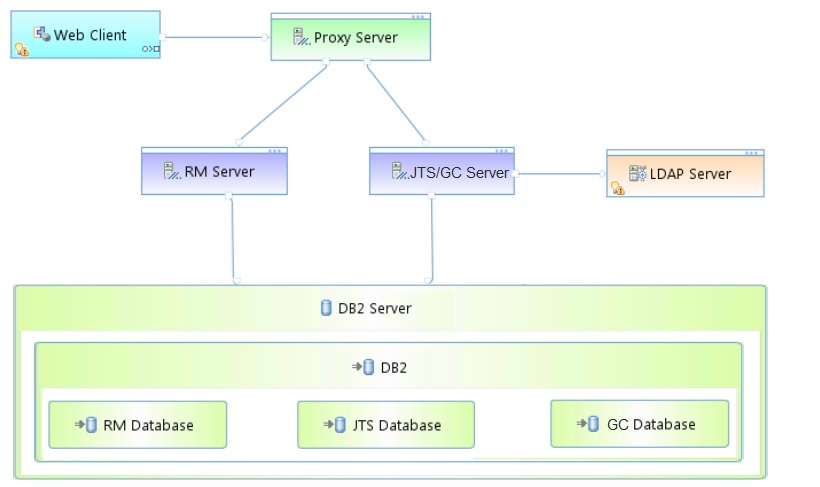Viewport: 820px width, 487px height.
Task: Click the JTS Database cylinder icon
Action: [340, 425]
